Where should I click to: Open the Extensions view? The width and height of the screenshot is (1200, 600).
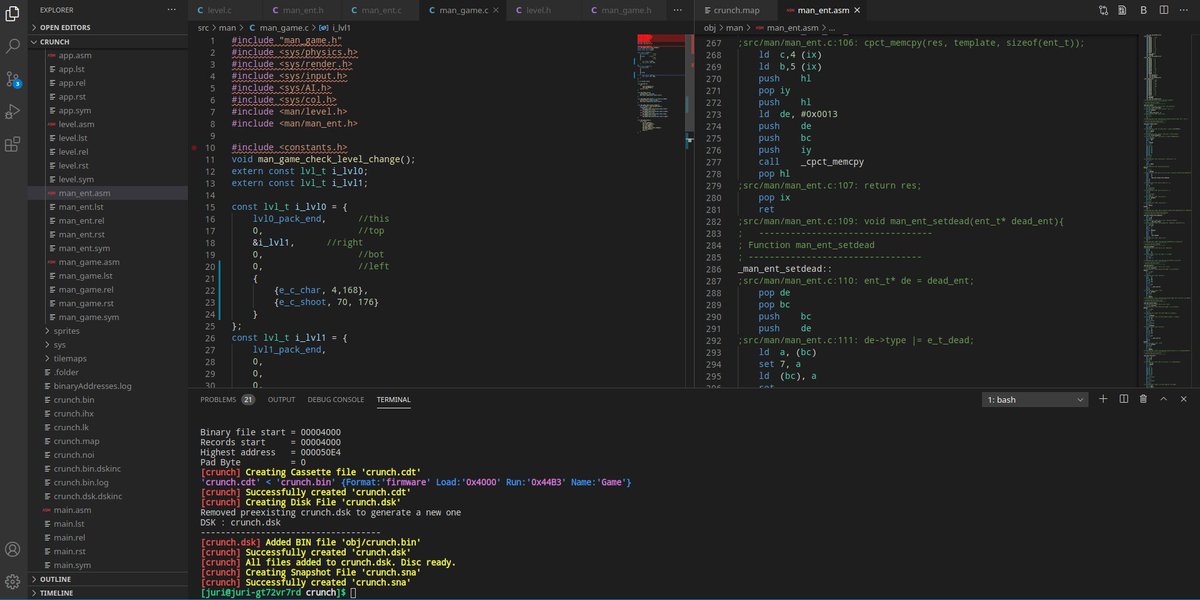13,145
